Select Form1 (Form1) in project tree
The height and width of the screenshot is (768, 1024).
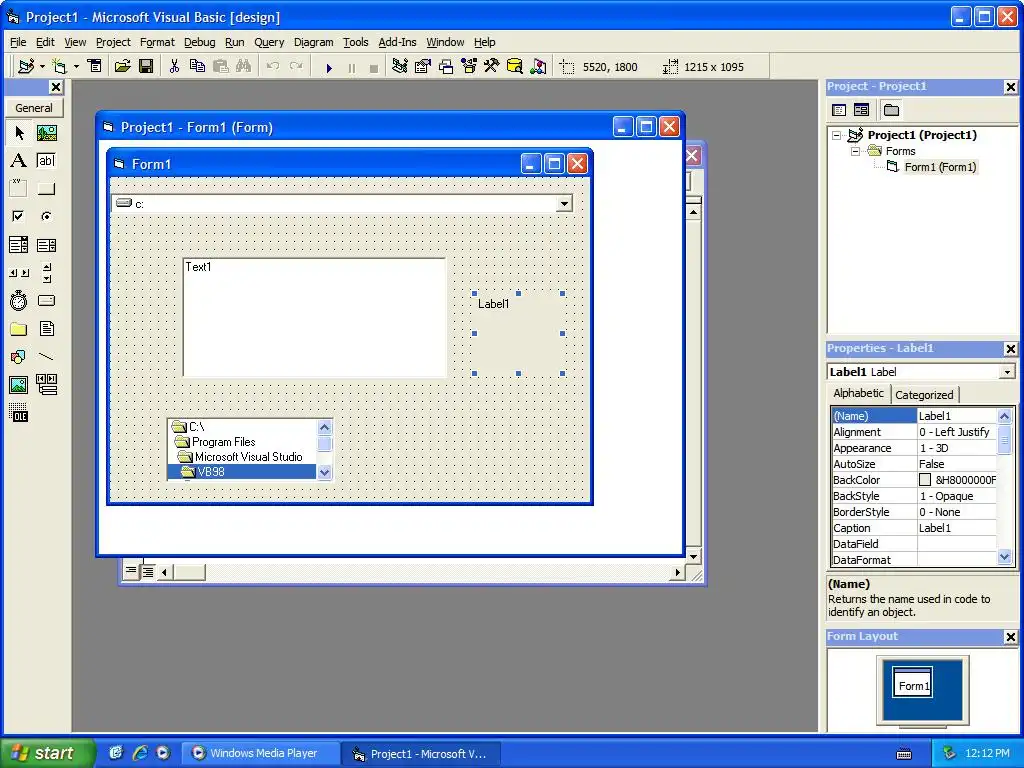[940, 167]
